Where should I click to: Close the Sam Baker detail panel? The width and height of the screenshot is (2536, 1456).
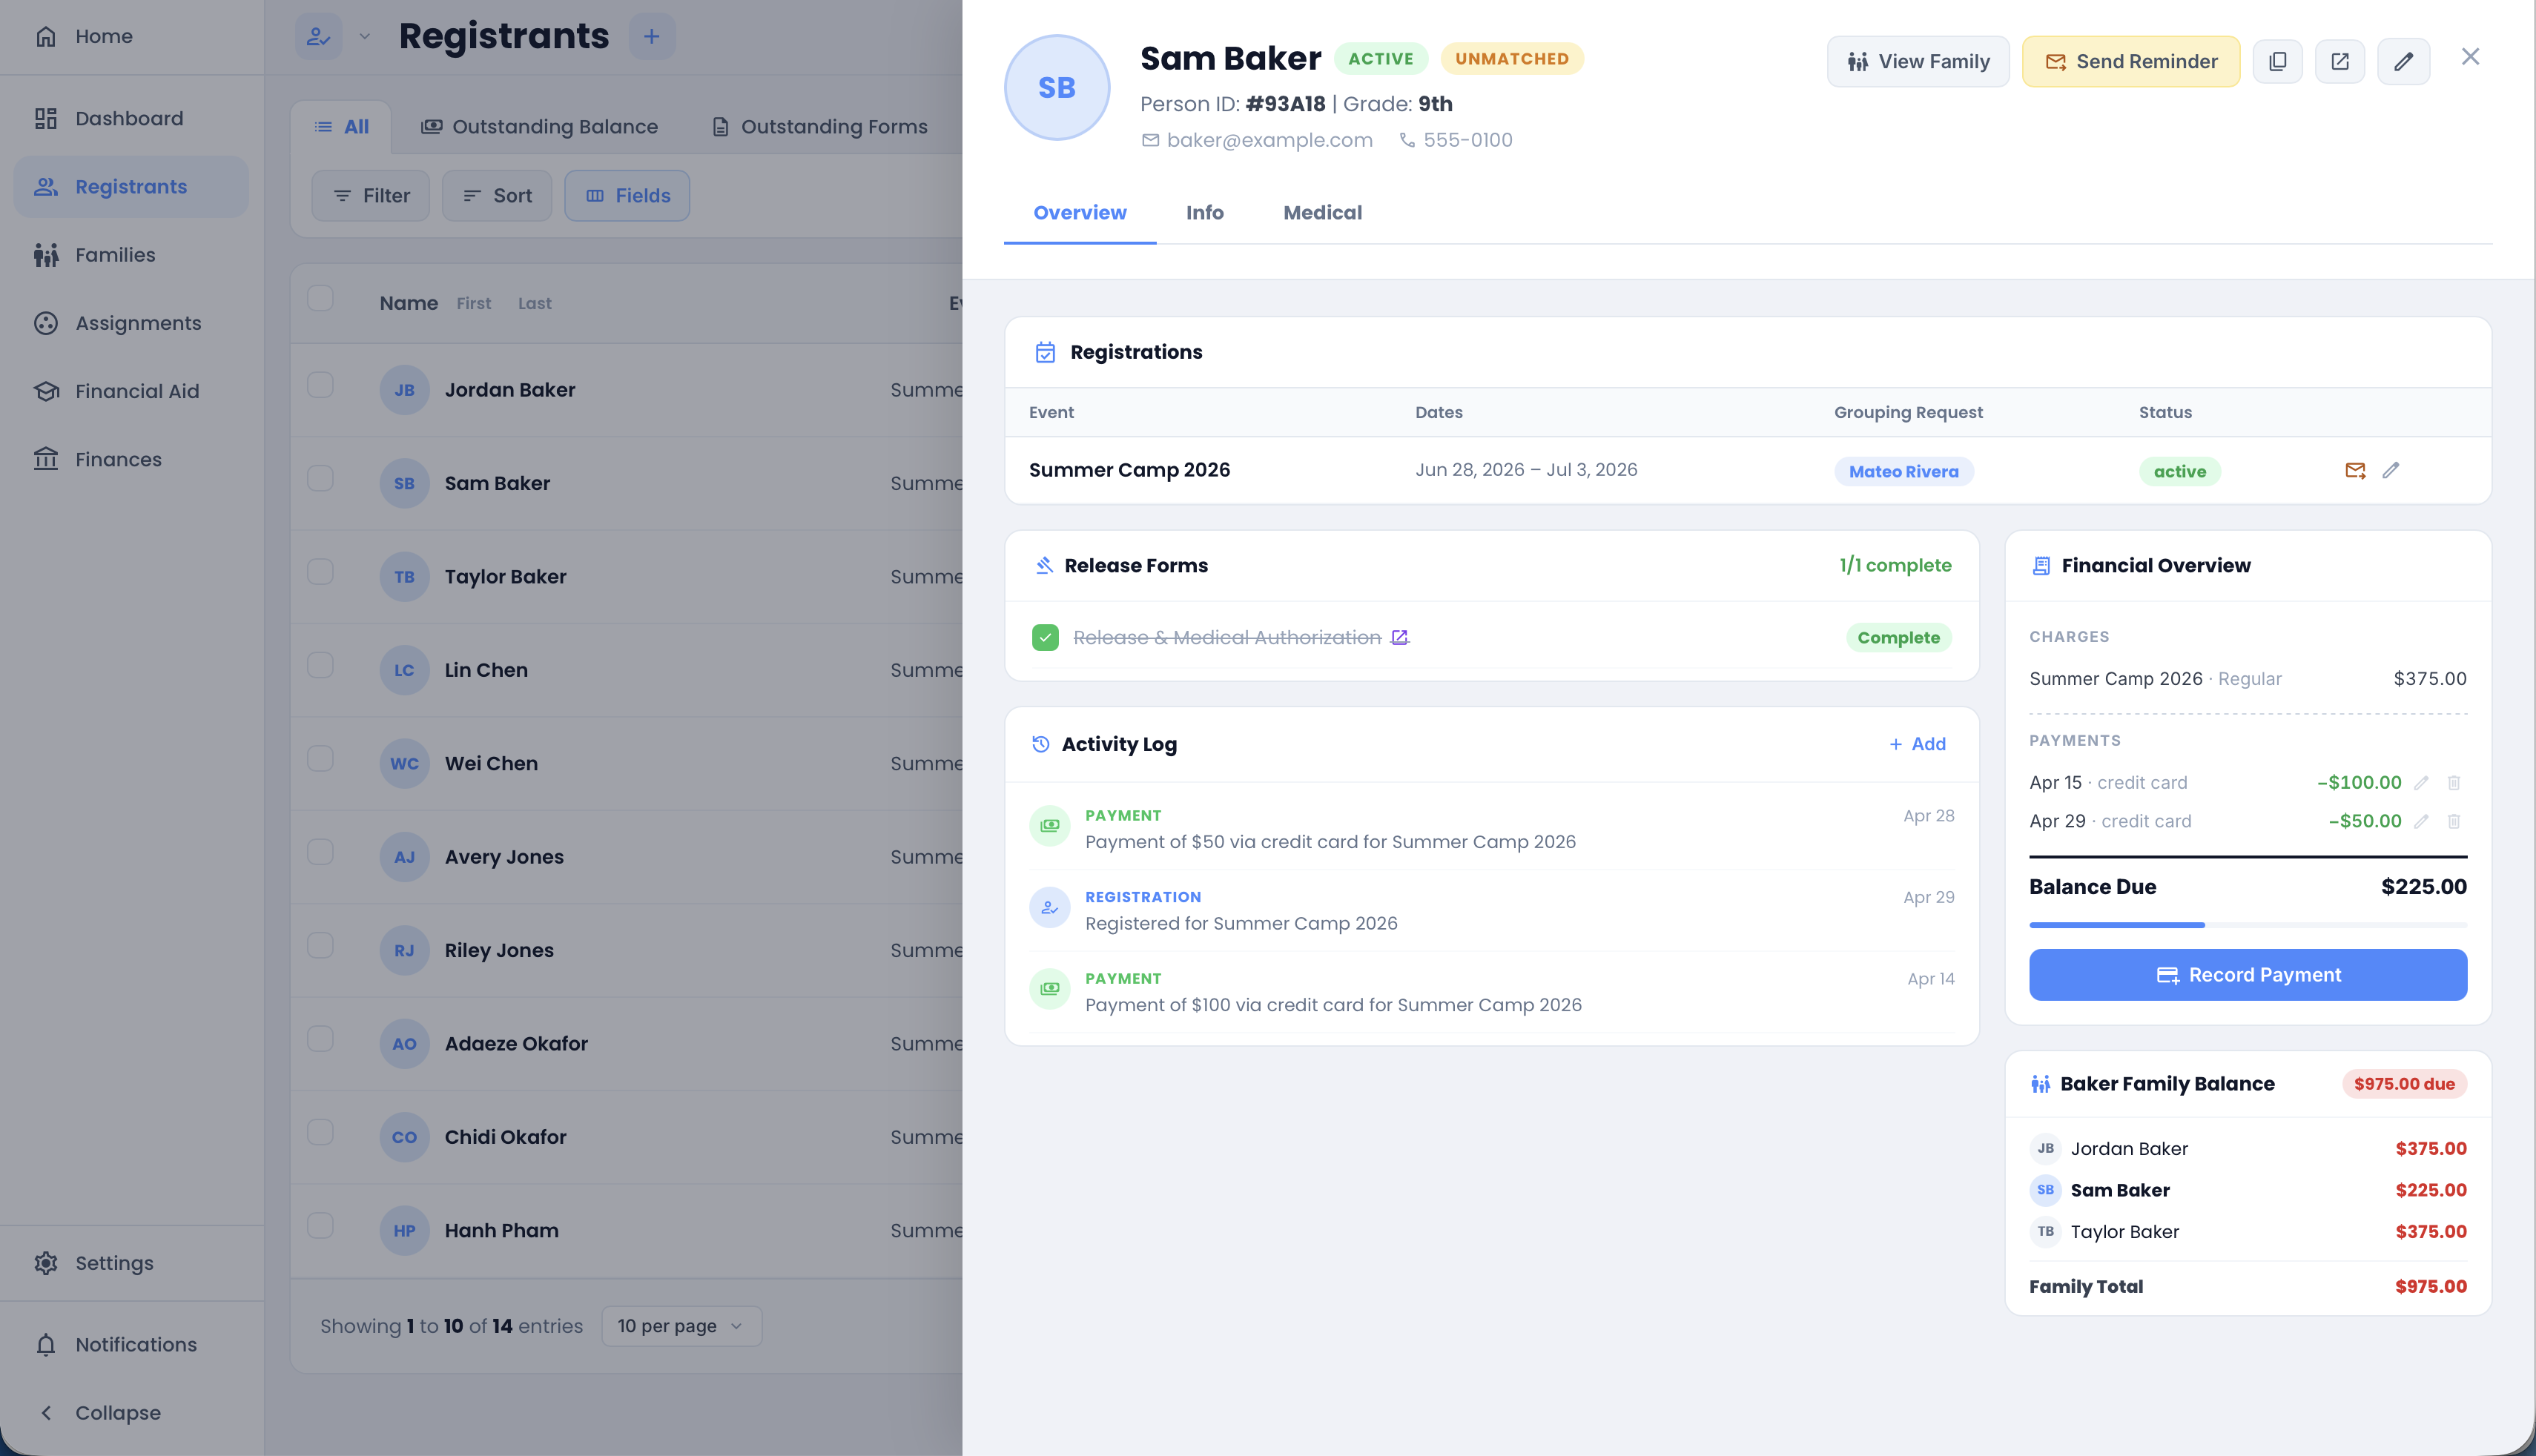pos(2471,57)
